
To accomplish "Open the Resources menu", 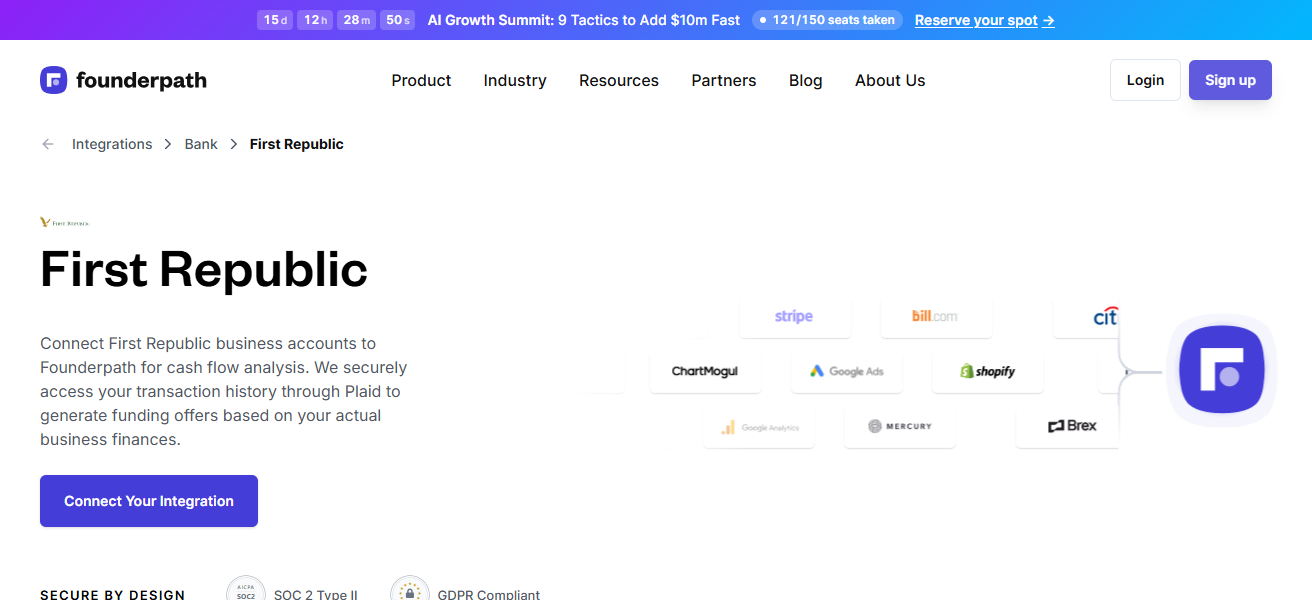I will pyautogui.click(x=619, y=80).
